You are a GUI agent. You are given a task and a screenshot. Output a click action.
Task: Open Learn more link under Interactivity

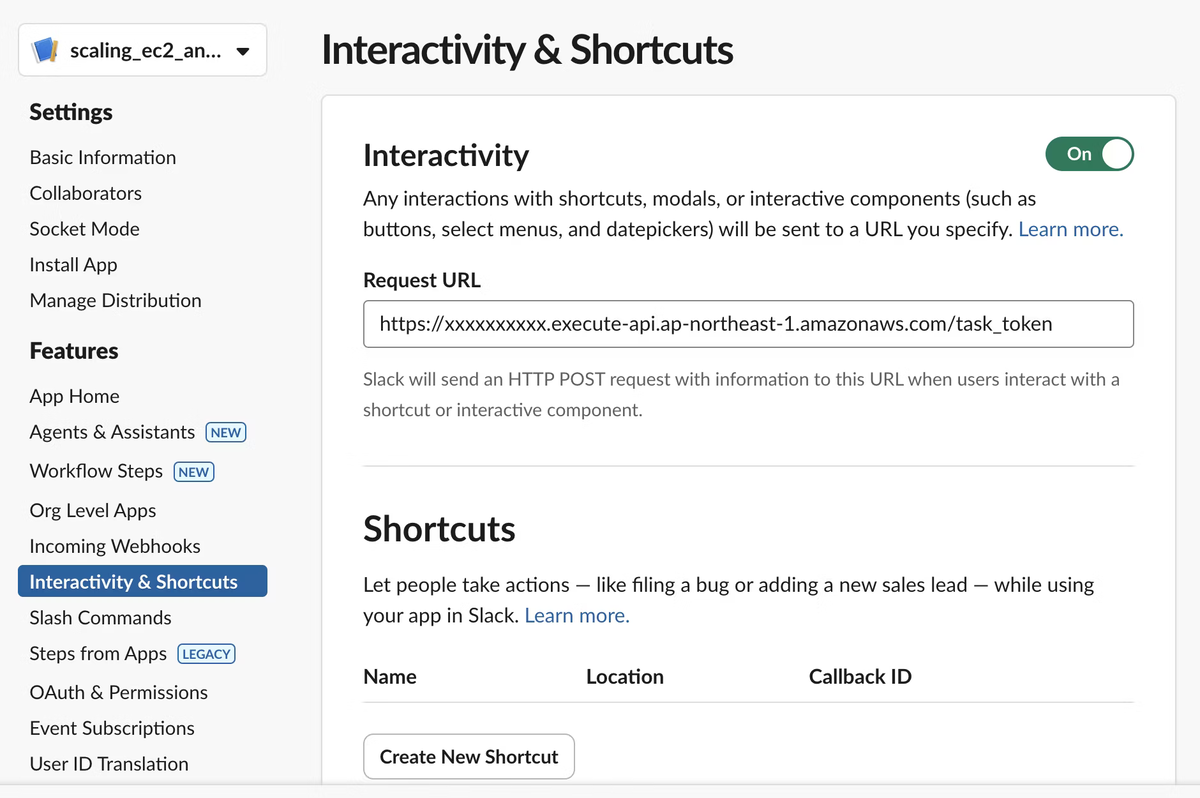(1071, 229)
